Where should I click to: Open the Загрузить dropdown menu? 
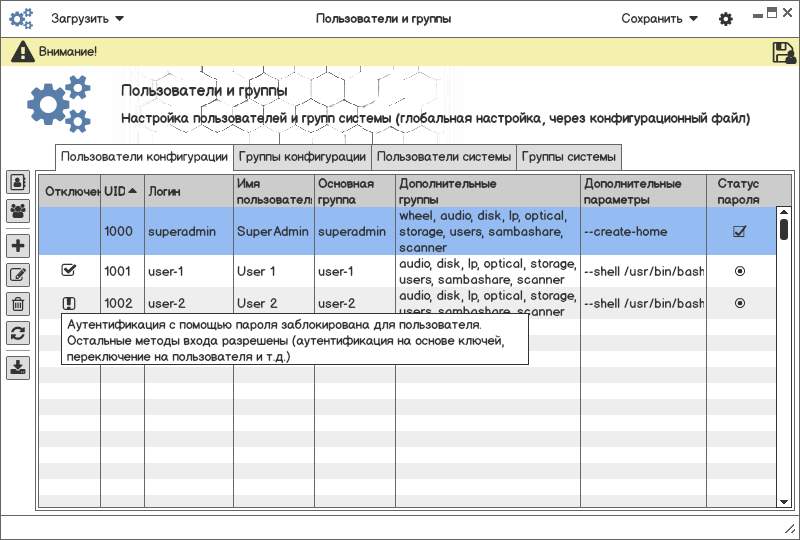click(x=88, y=19)
